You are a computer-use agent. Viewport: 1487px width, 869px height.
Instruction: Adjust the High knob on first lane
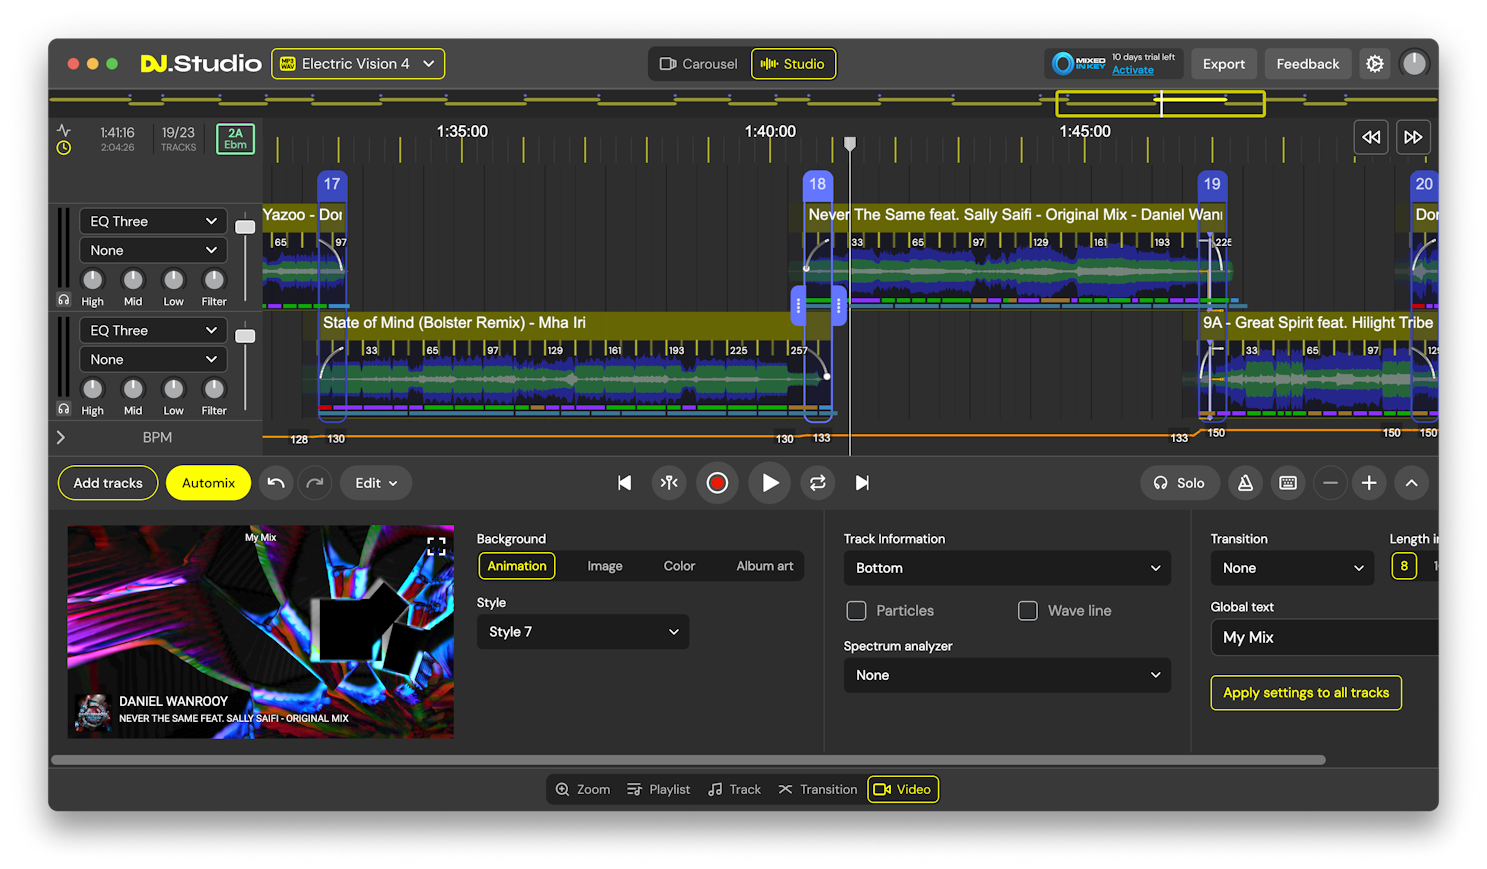pos(92,280)
